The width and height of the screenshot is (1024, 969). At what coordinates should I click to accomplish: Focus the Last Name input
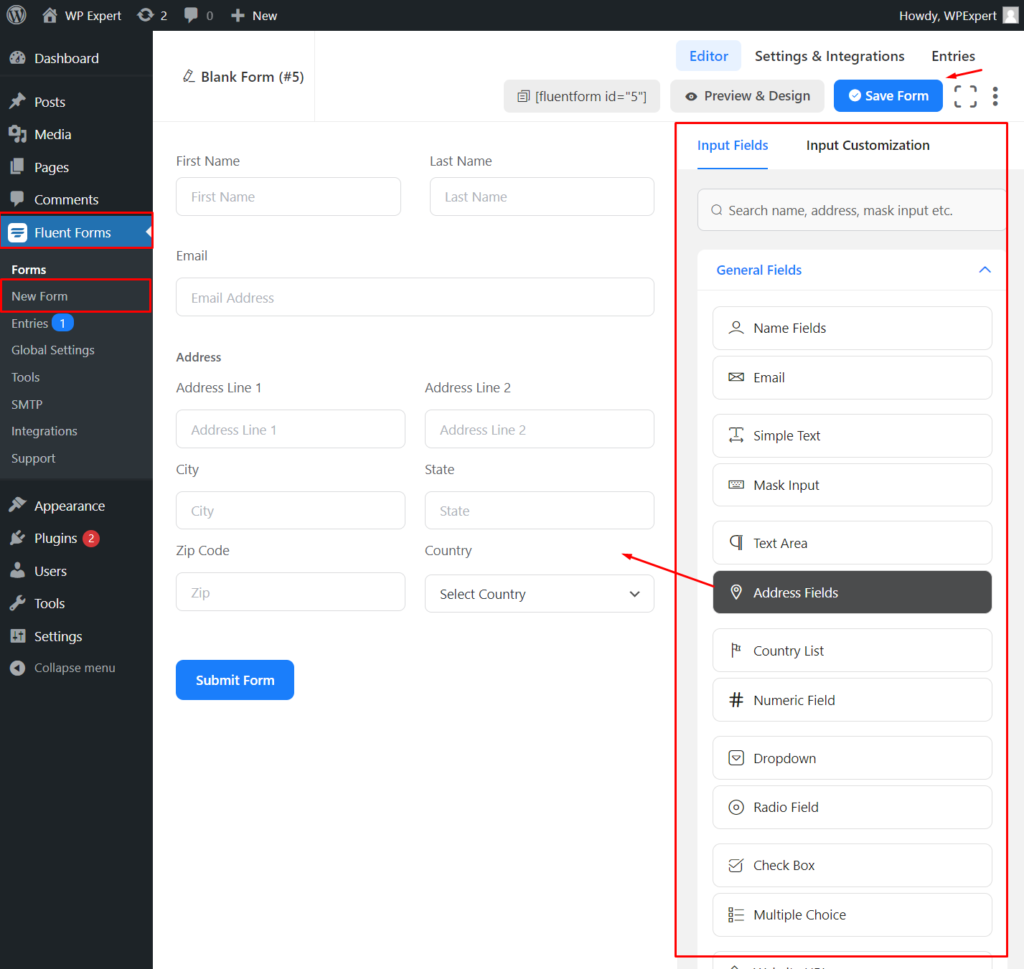[x=541, y=197]
